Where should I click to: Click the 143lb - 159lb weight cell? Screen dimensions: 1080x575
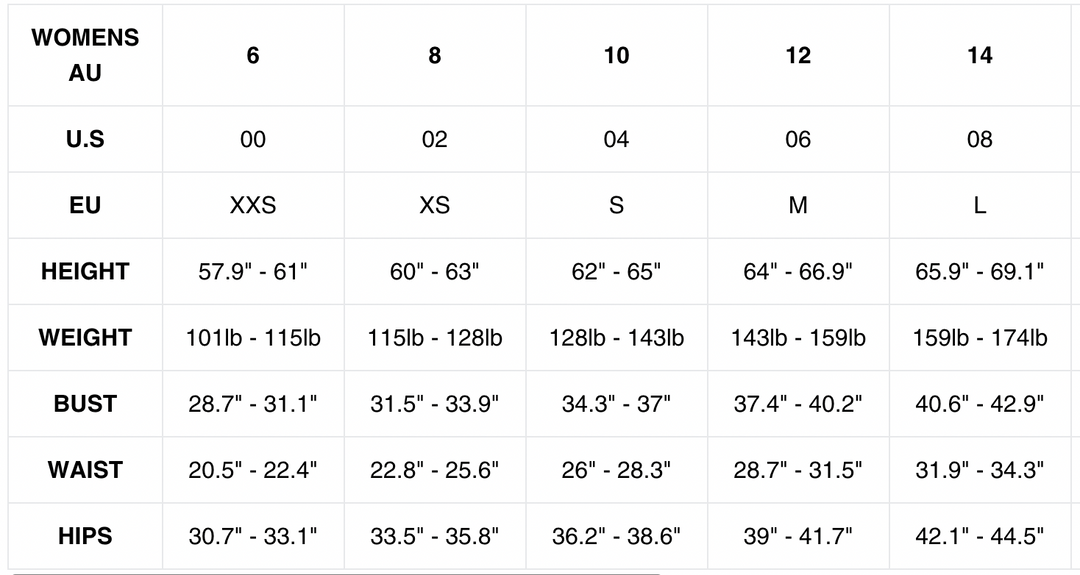coord(798,337)
